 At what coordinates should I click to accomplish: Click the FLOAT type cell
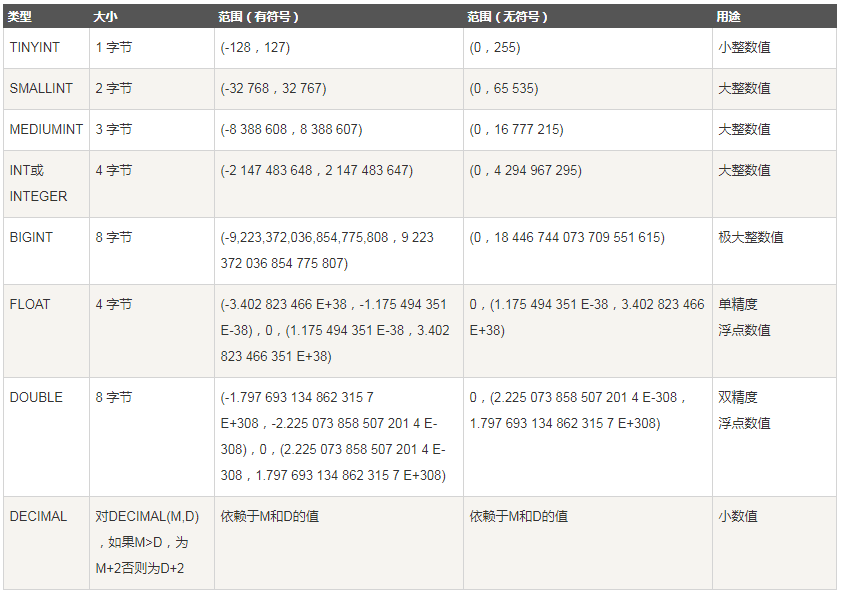click(47, 331)
